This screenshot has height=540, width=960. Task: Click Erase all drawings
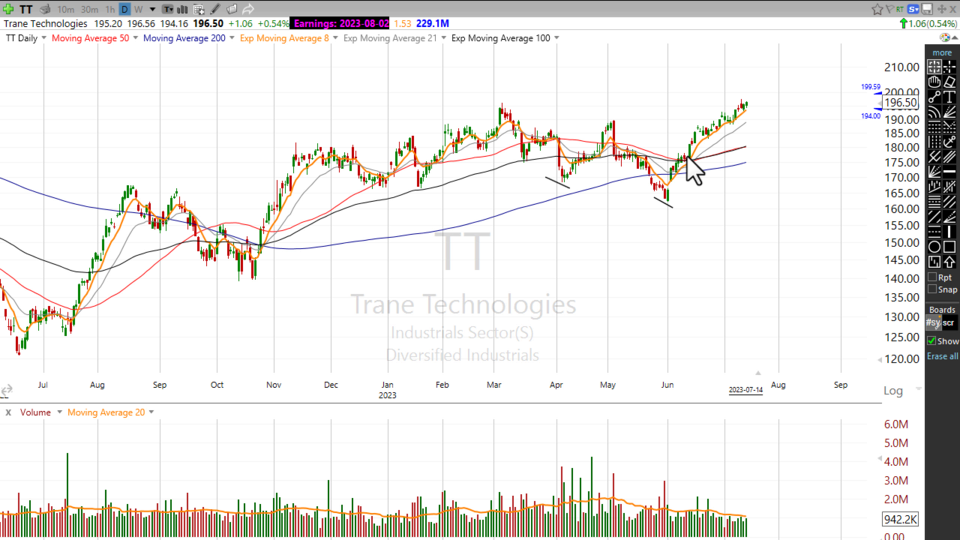pos(942,356)
